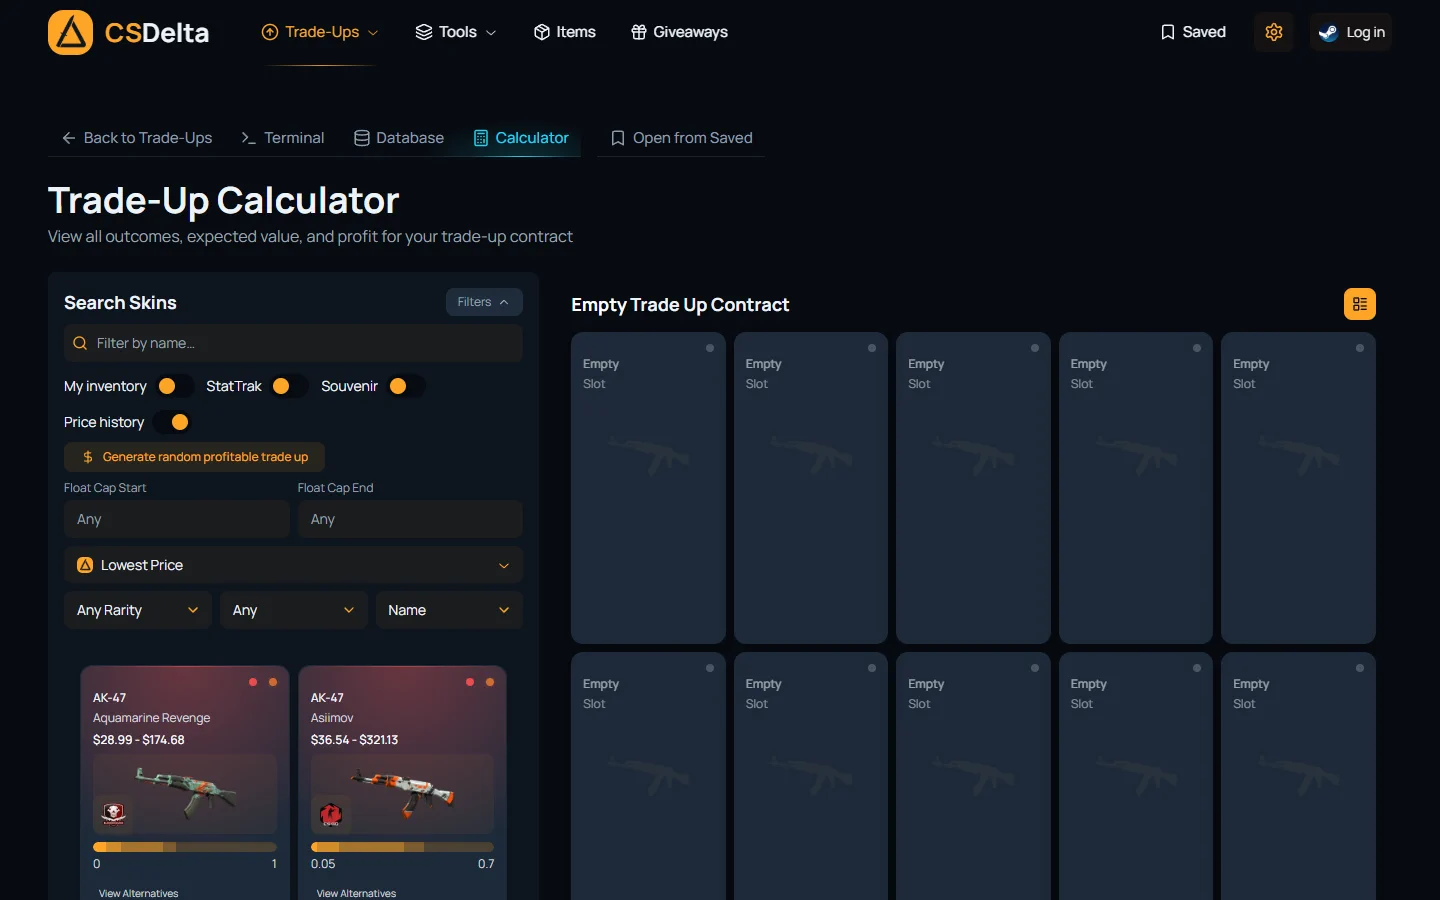Screen dimensions: 1440x900
Task: Toggle the Souvenir switch
Action: (x=407, y=386)
